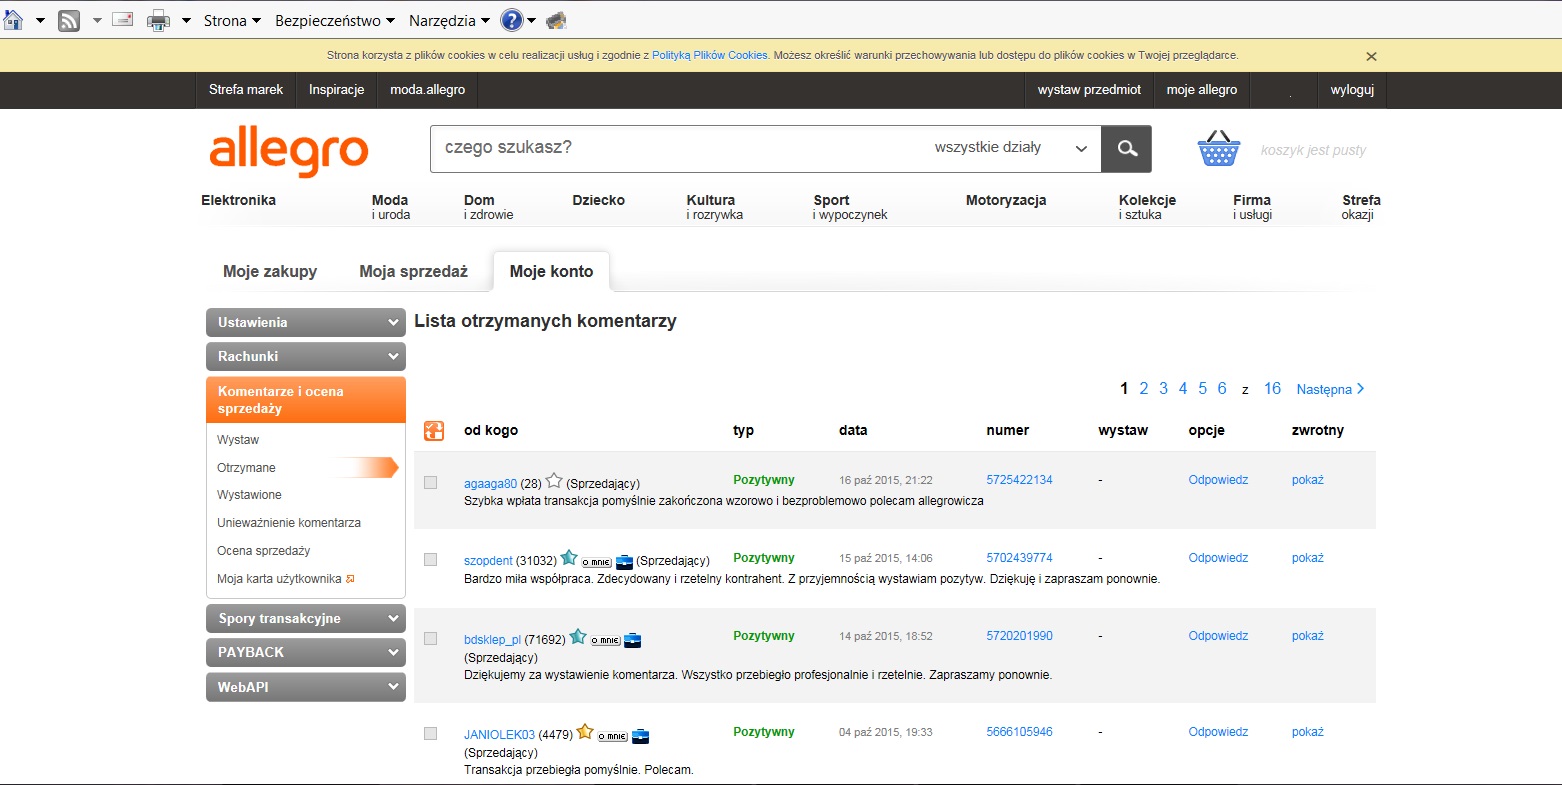The height and width of the screenshot is (785, 1562).
Task: Expand the Rachunki sidebar section
Action: click(x=306, y=357)
